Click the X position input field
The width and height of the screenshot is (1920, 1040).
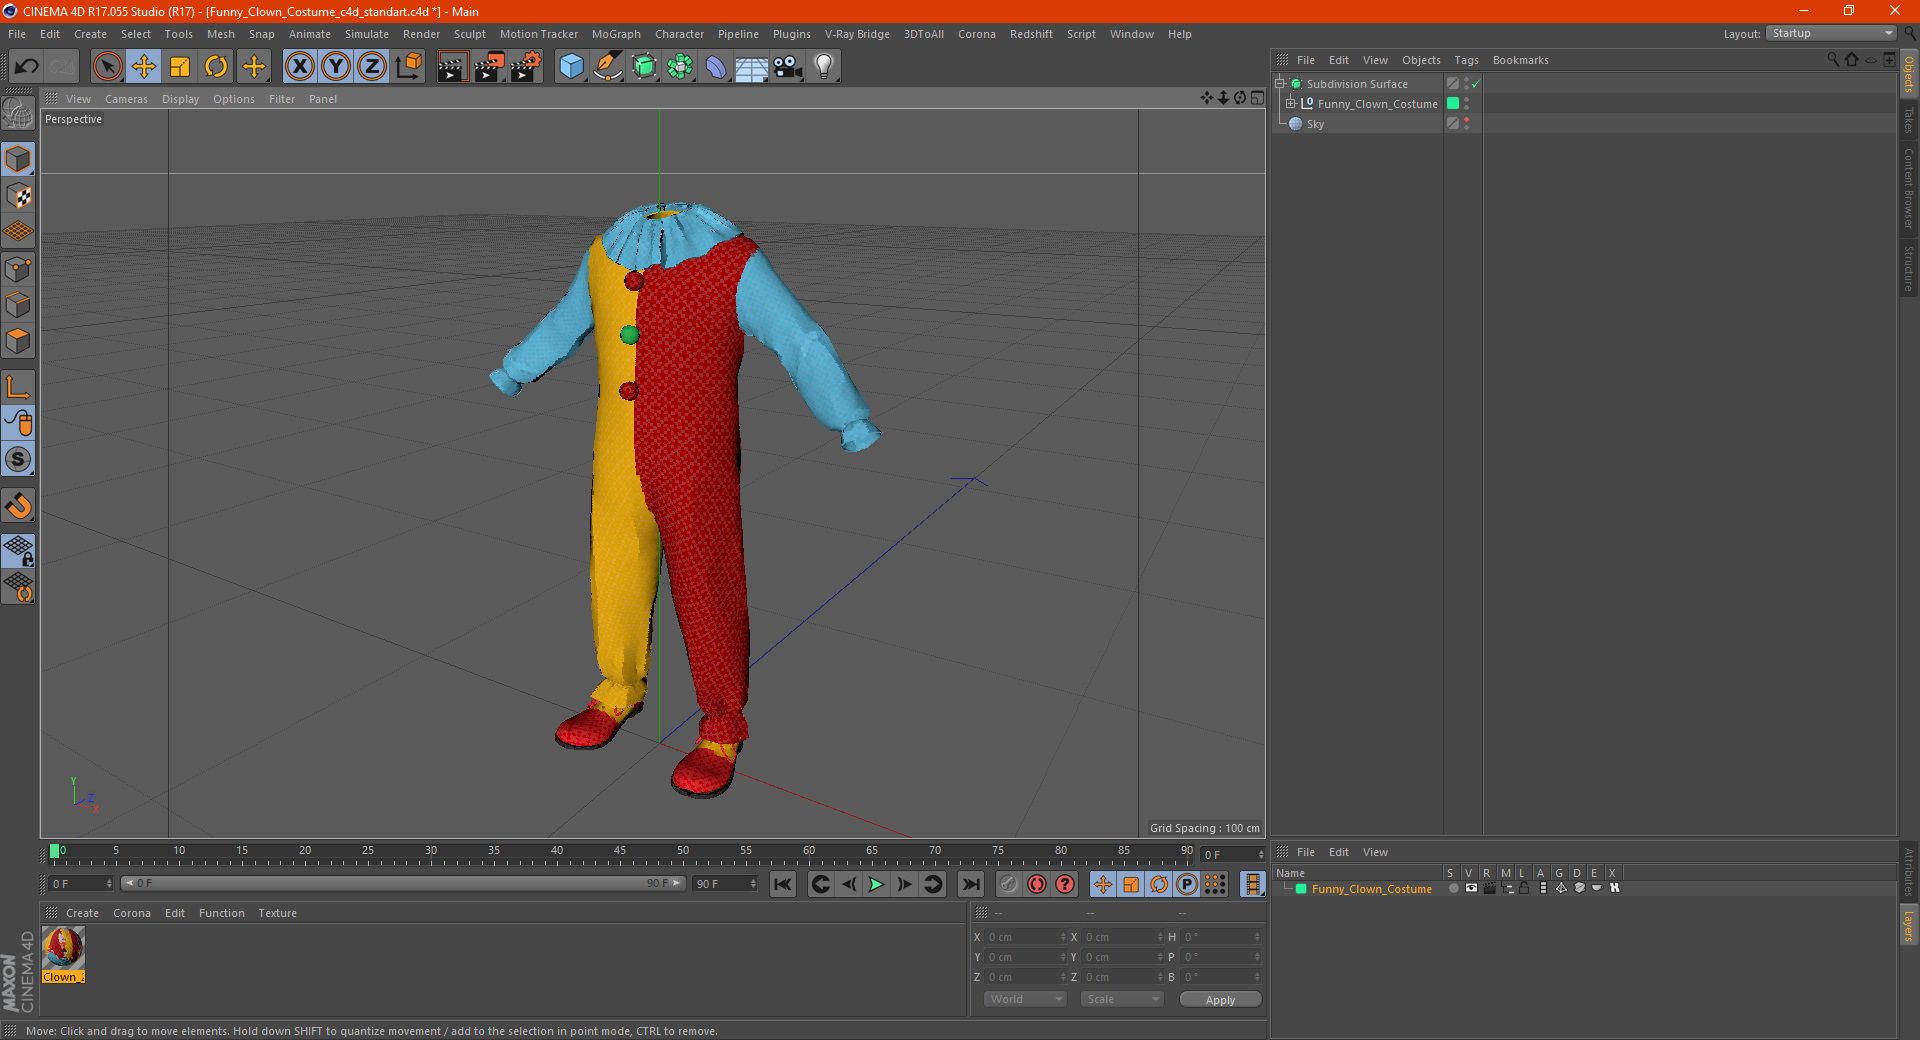coord(1025,937)
